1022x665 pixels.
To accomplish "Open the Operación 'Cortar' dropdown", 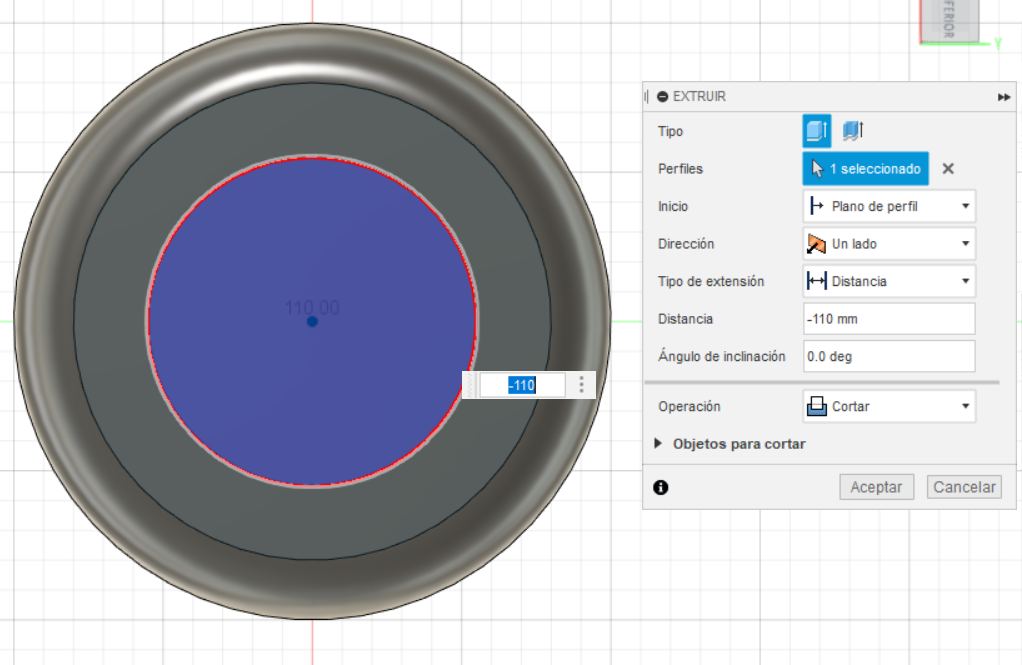I will 888,407.
